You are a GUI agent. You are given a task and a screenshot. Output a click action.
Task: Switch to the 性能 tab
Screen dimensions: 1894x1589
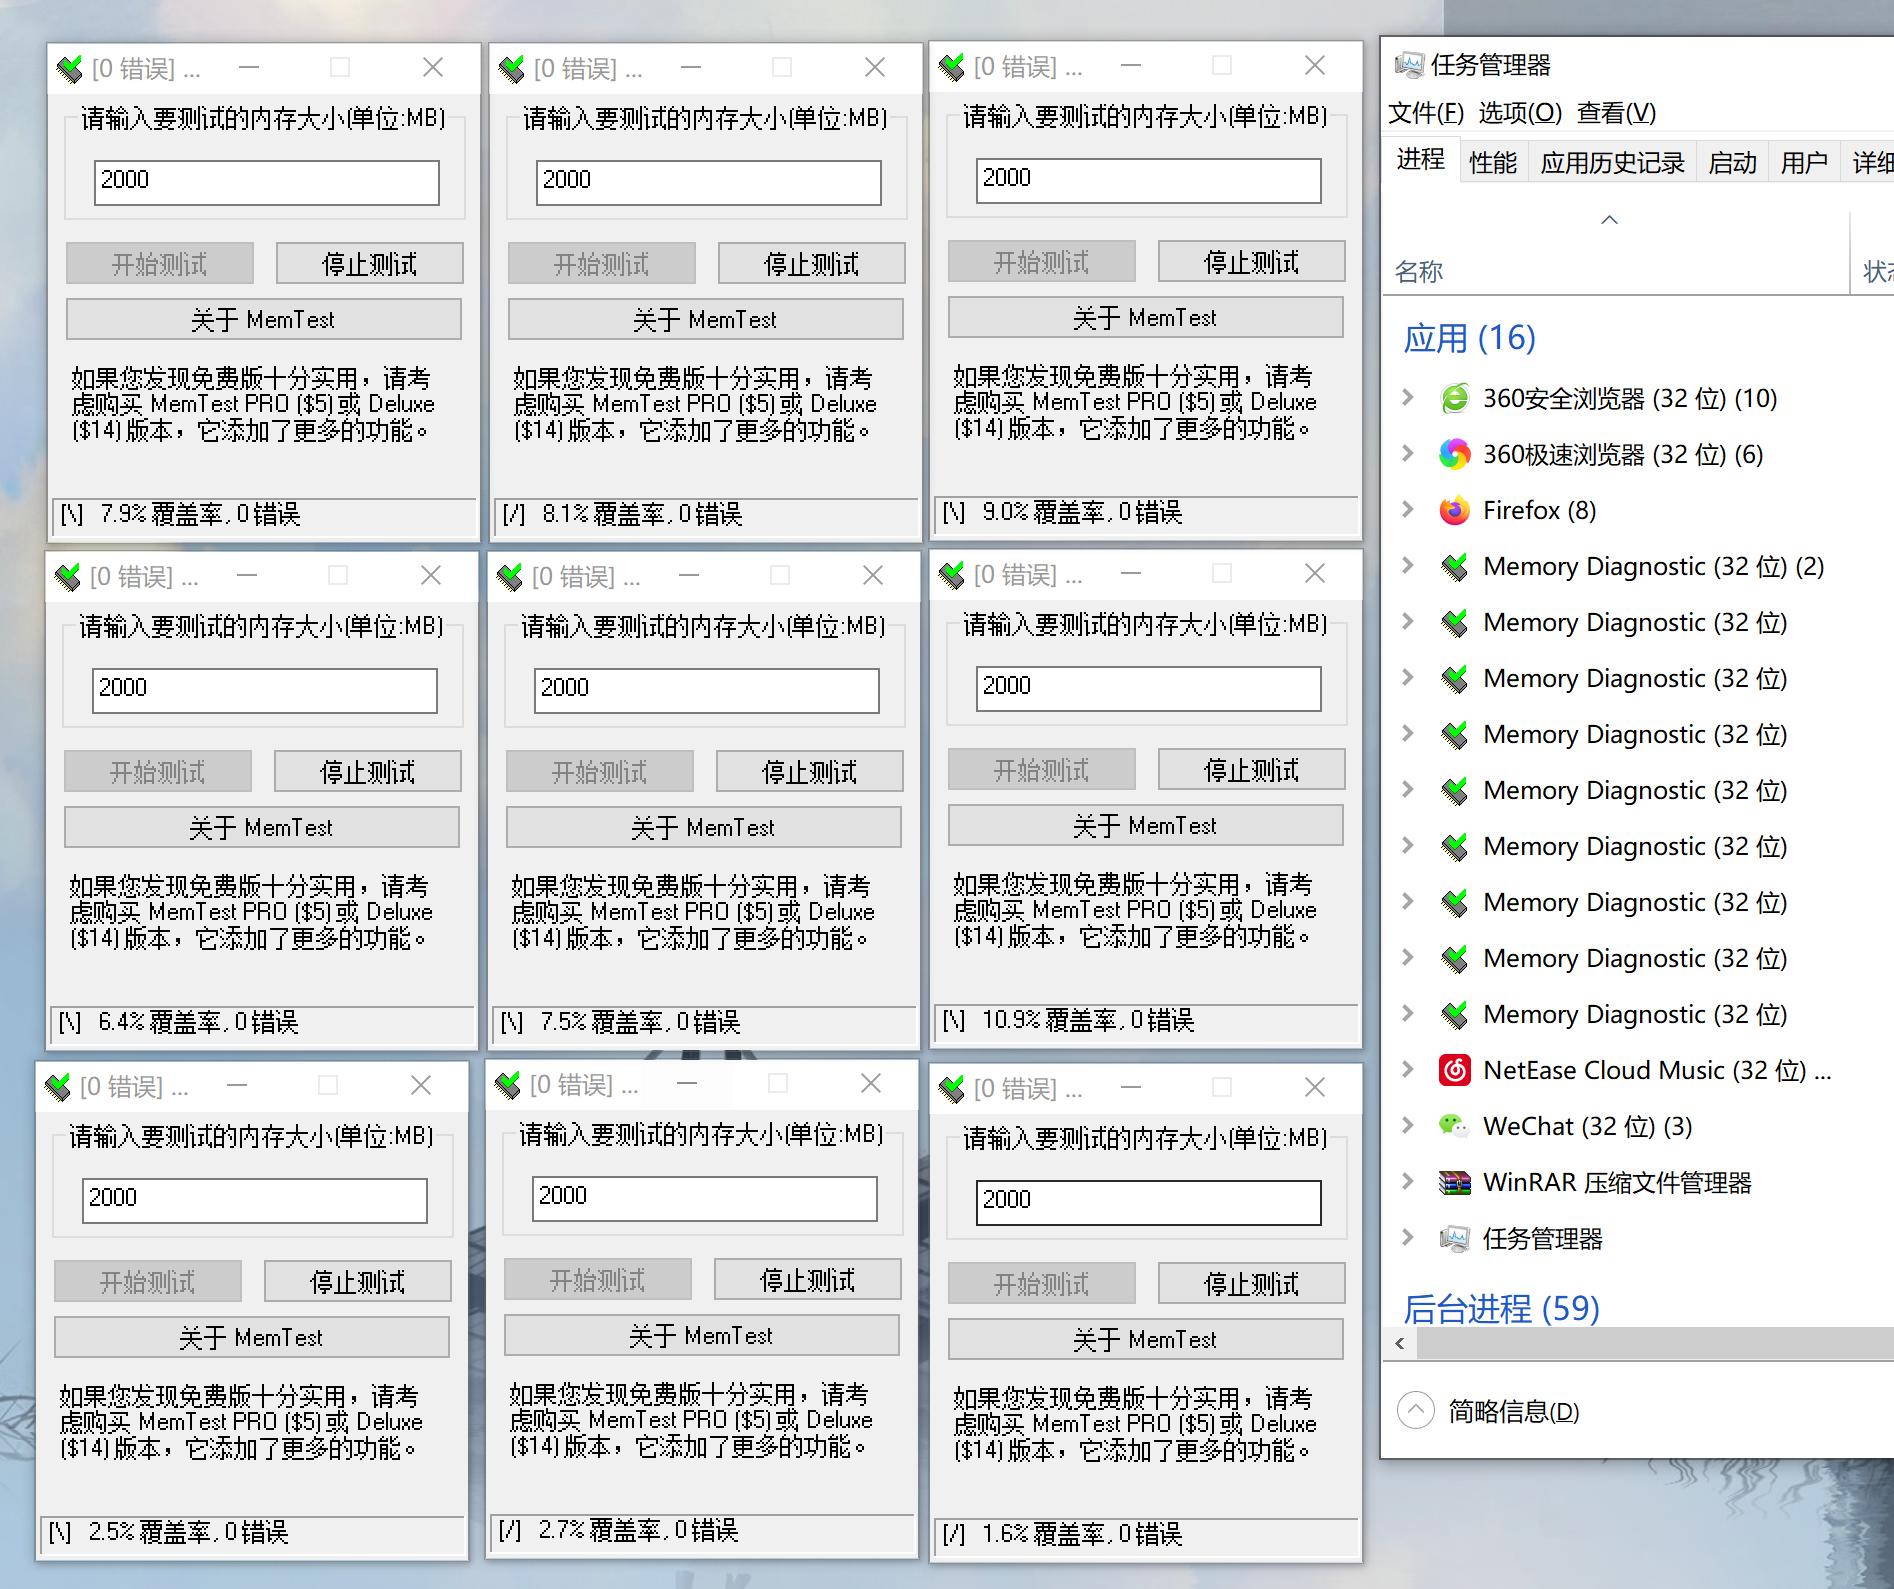click(1492, 162)
